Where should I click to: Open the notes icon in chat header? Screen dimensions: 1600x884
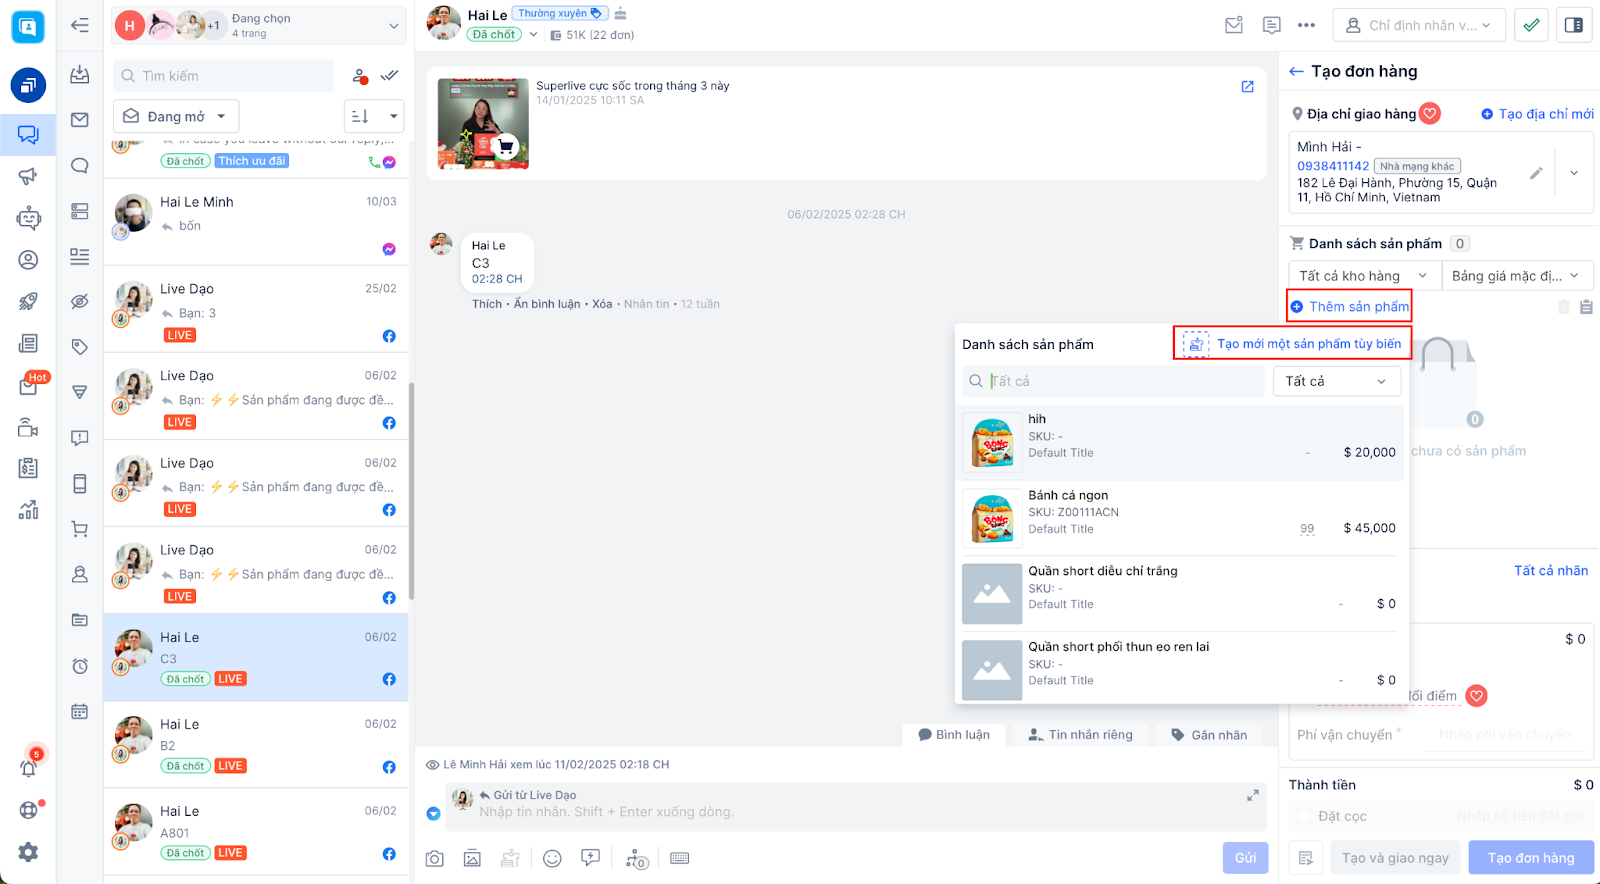(x=1271, y=25)
